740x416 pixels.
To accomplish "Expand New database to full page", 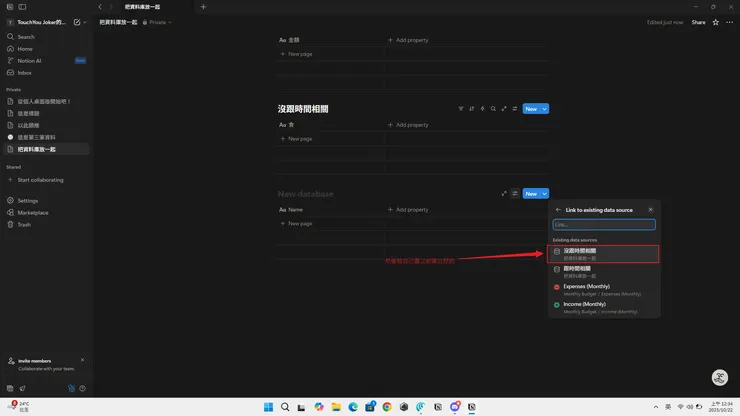I will click(x=504, y=194).
